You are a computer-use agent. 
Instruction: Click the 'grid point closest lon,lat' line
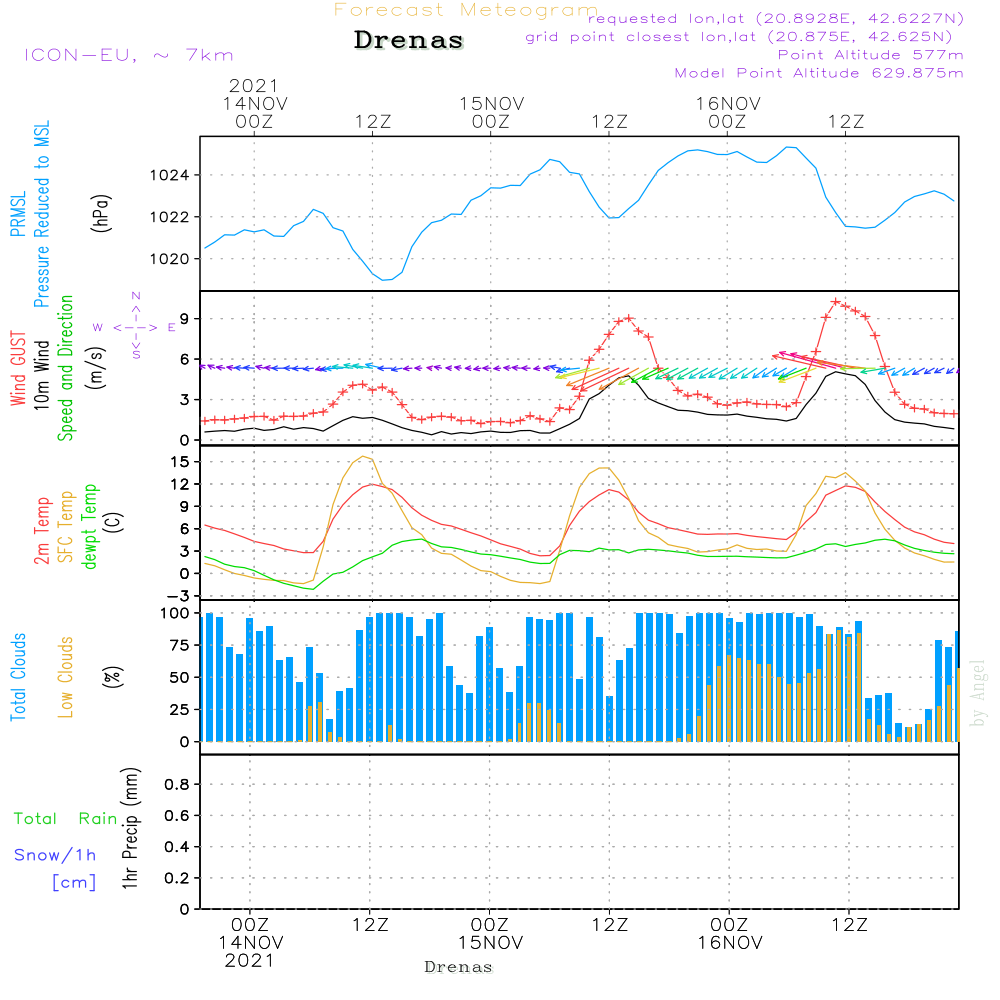(739, 37)
